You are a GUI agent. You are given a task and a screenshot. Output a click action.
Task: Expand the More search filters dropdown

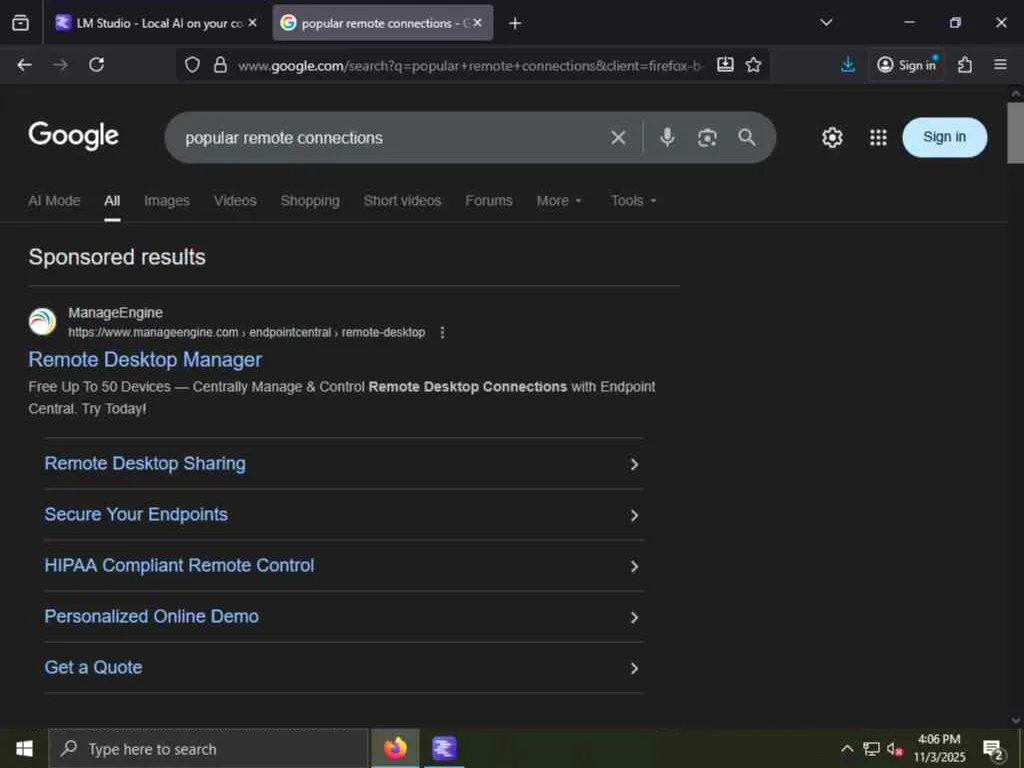point(559,201)
